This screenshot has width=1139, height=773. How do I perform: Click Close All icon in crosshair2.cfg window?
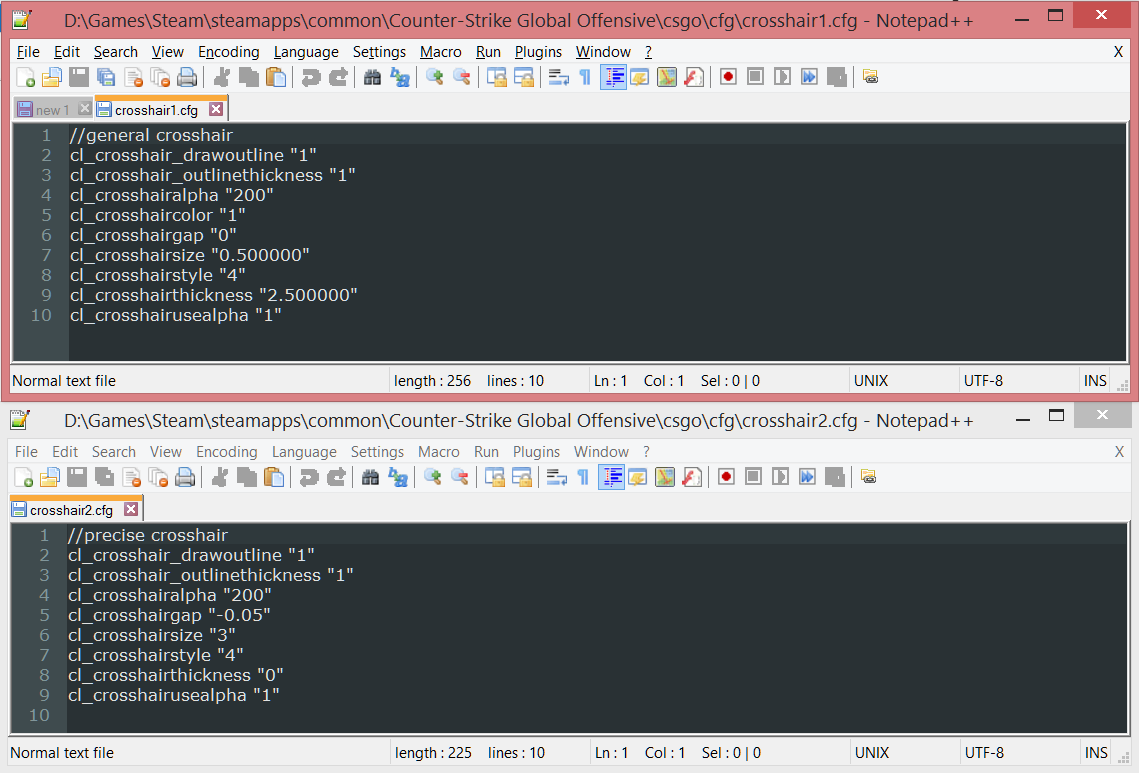click(158, 477)
